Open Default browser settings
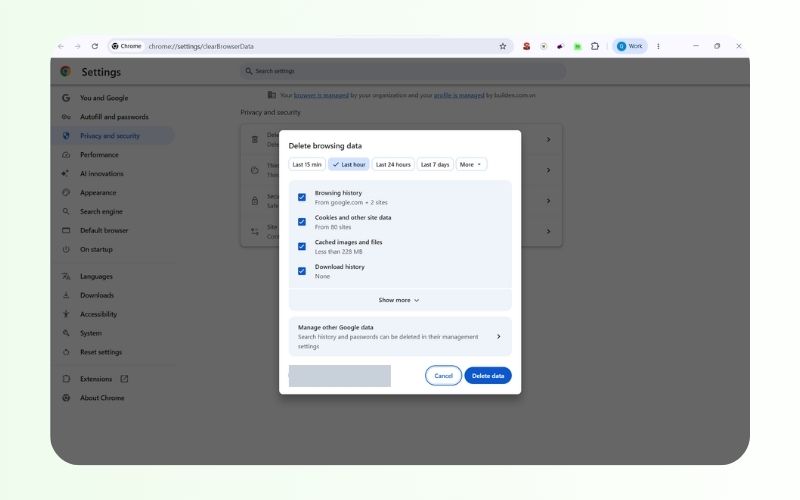This screenshot has width=800, height=500. click(x=104, y=230)
